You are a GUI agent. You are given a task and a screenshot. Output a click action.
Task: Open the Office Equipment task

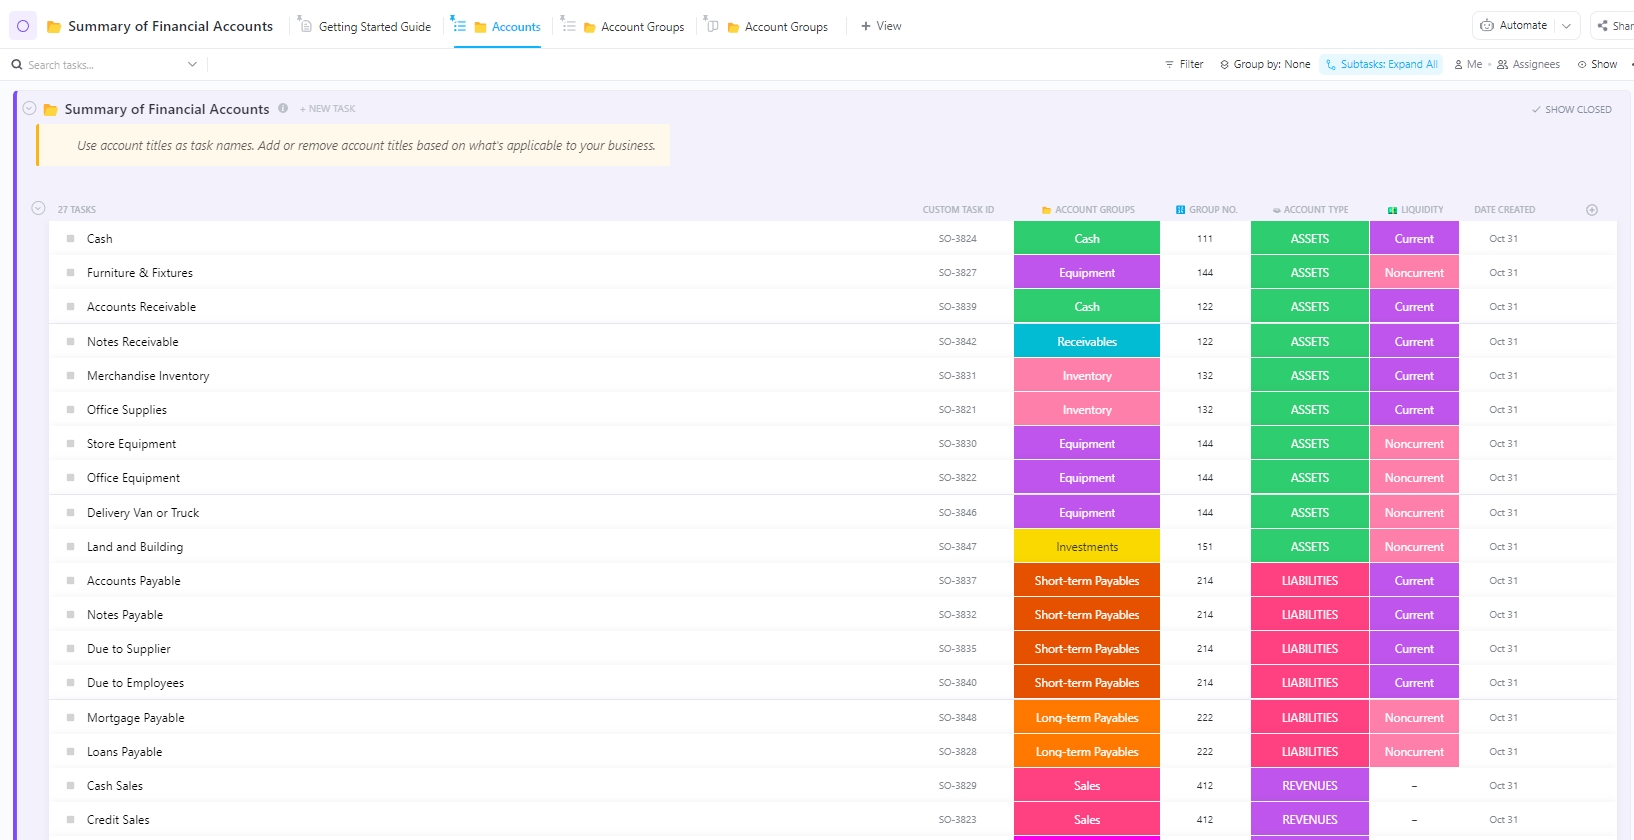[133, 478]
